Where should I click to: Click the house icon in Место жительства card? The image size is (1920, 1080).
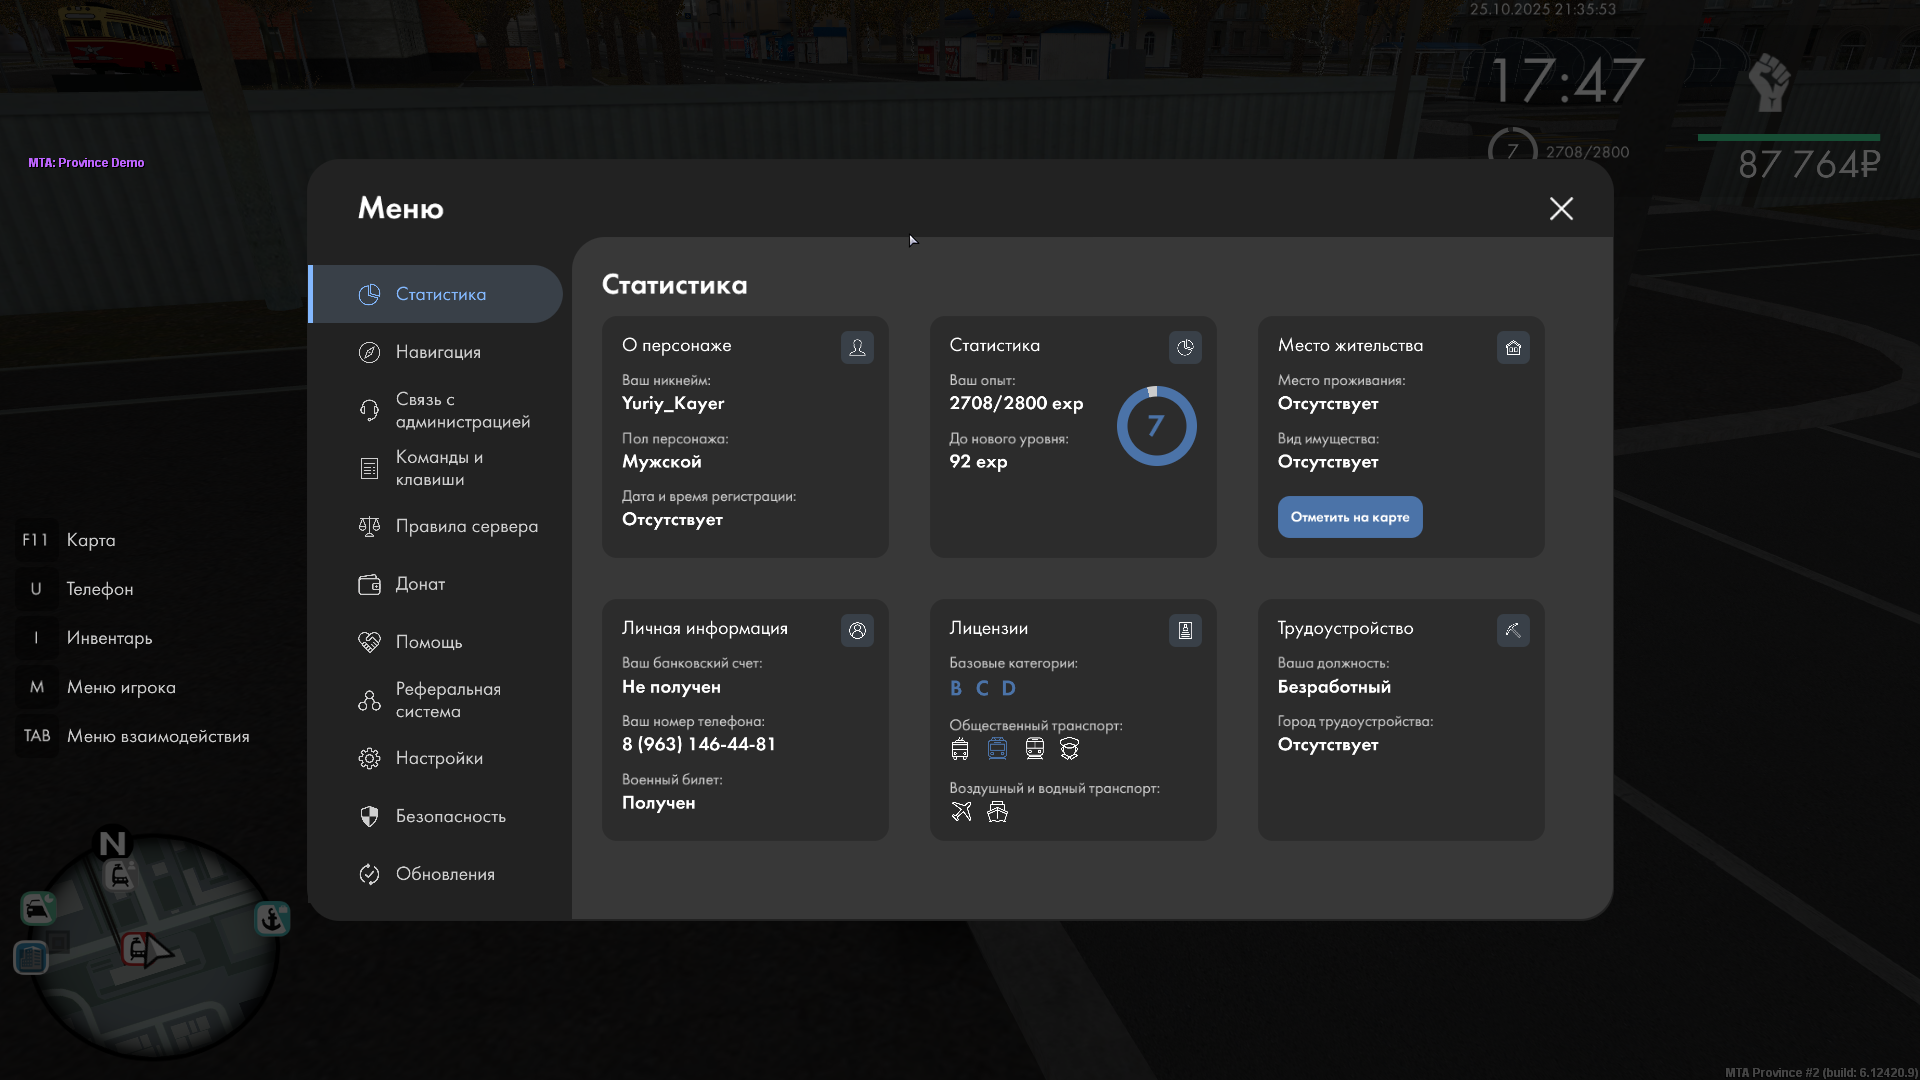1513,347
